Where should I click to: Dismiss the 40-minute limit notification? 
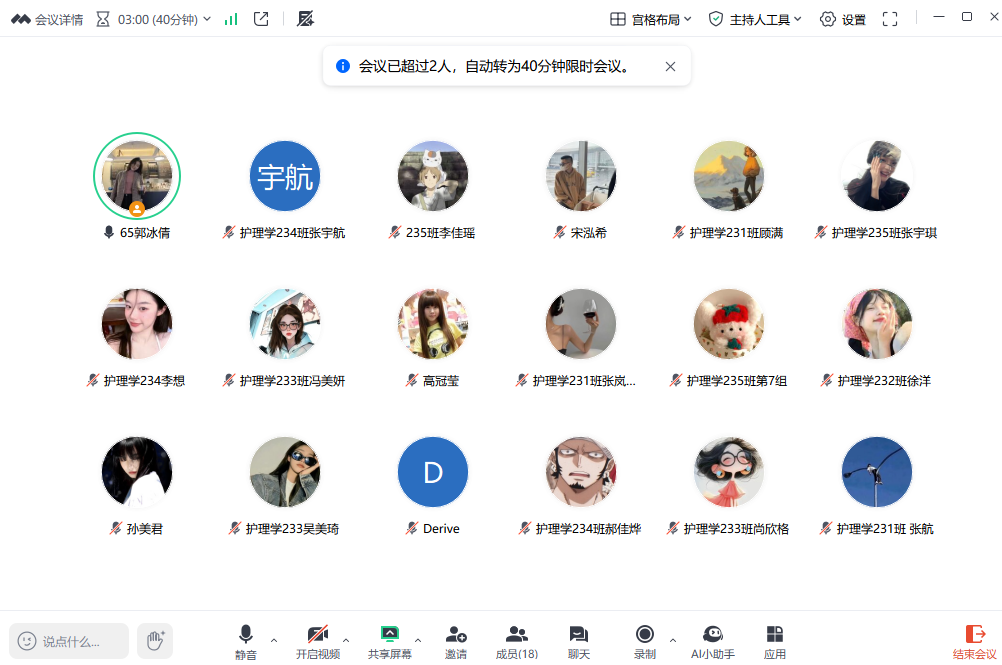[x=670, y=67]
